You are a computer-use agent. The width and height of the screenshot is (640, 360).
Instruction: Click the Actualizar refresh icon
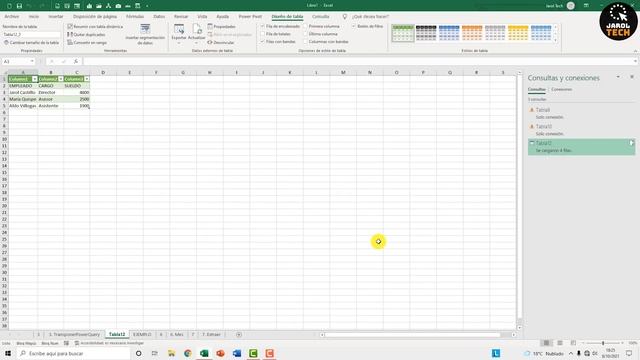click(x=197, y=29)
